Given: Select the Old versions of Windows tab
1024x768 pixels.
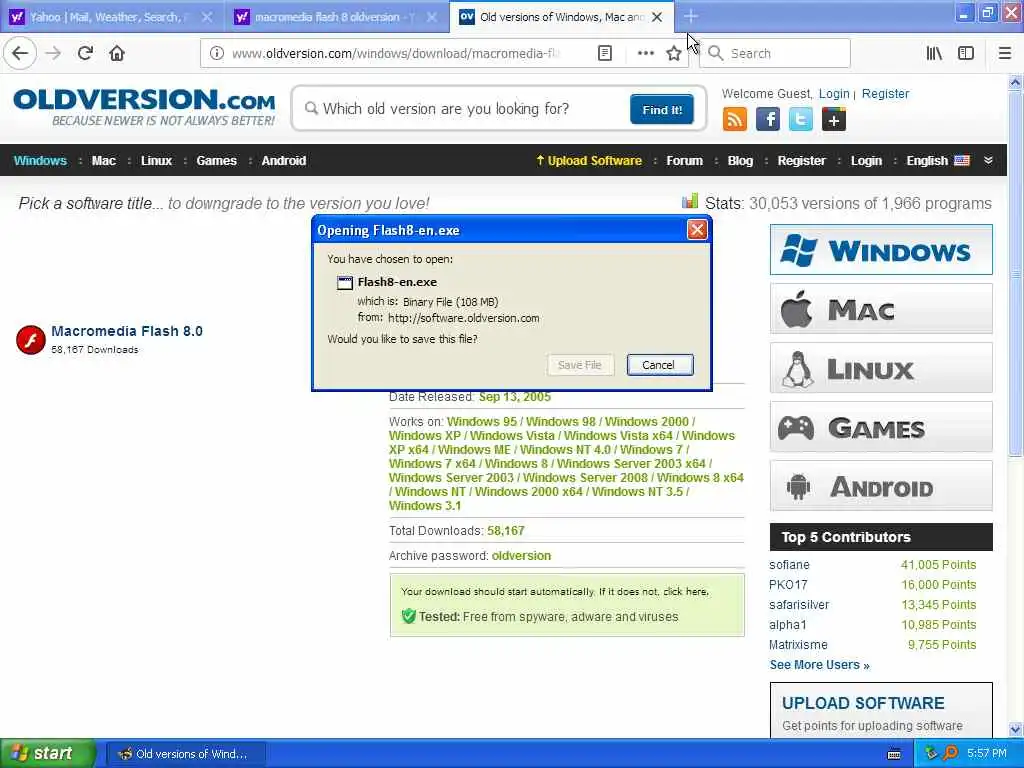Looking at the screenshot, I should [562, 17].
